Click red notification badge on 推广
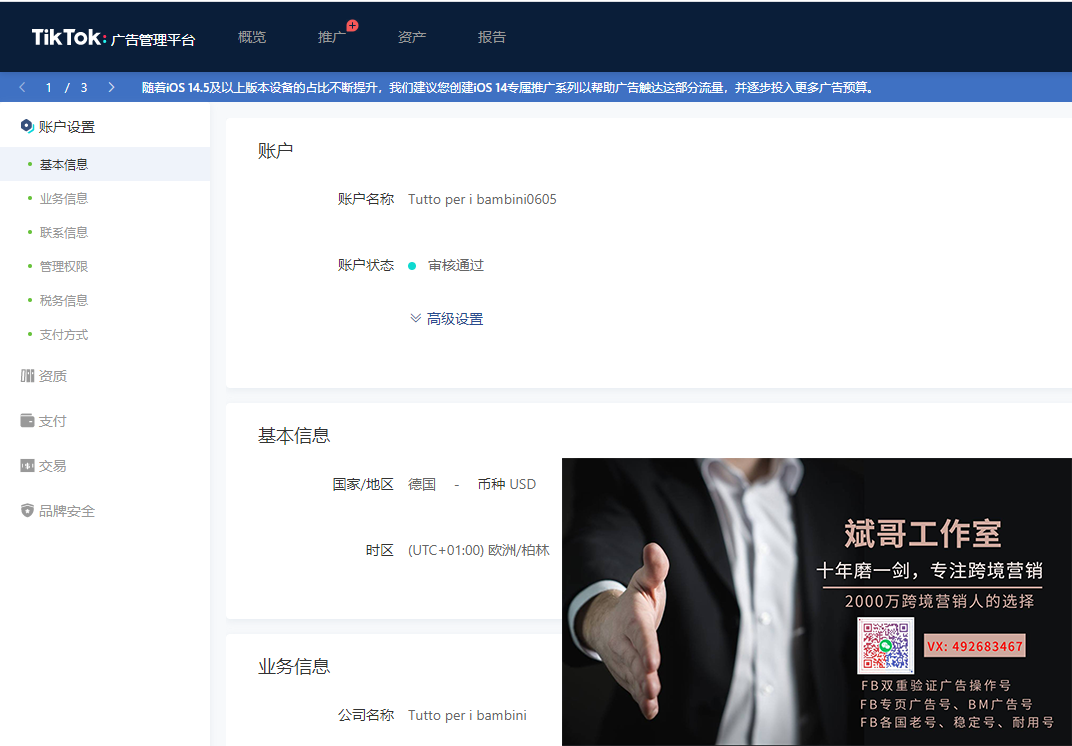 click(352, 26)
